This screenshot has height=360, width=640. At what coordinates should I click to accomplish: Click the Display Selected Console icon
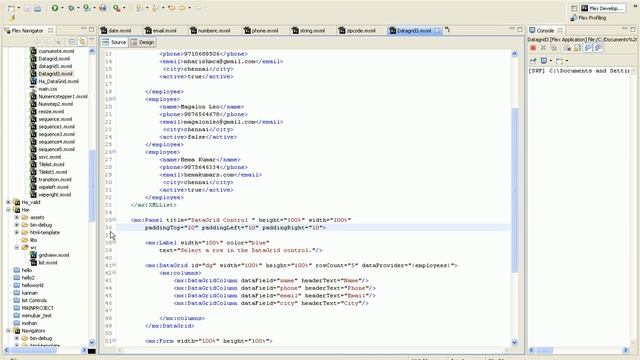point(544,61)
